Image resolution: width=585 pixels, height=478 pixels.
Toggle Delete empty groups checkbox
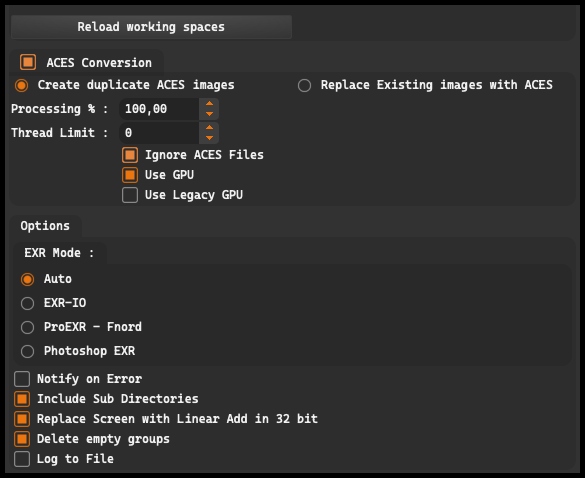coord(22,439)
